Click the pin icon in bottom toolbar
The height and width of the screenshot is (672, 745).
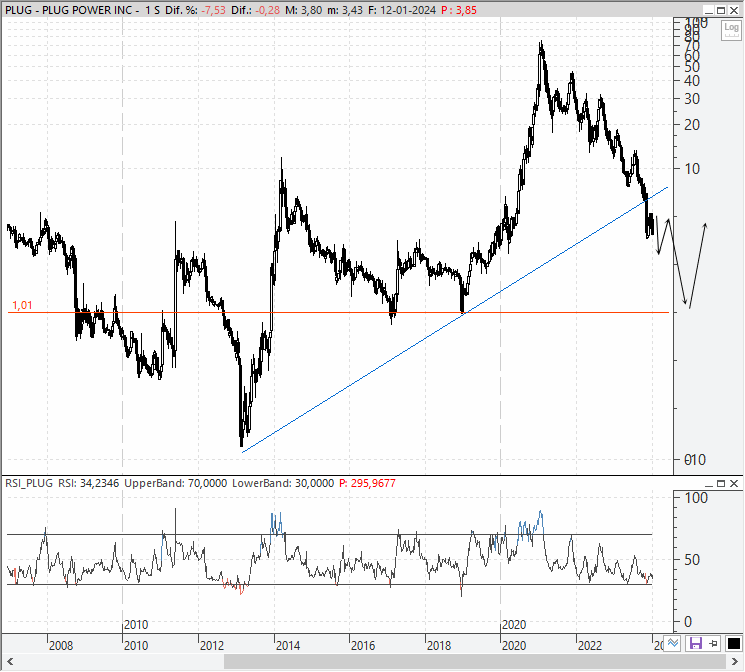(713, 643)
